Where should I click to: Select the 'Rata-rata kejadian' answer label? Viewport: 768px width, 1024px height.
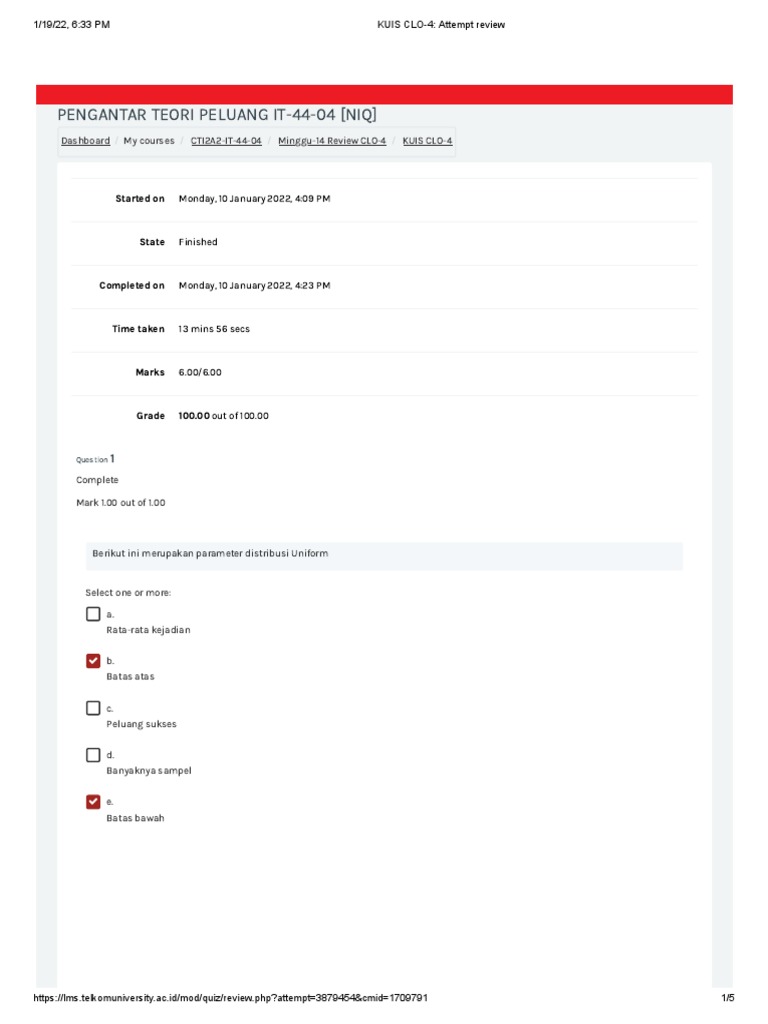[x=148, y=630]
